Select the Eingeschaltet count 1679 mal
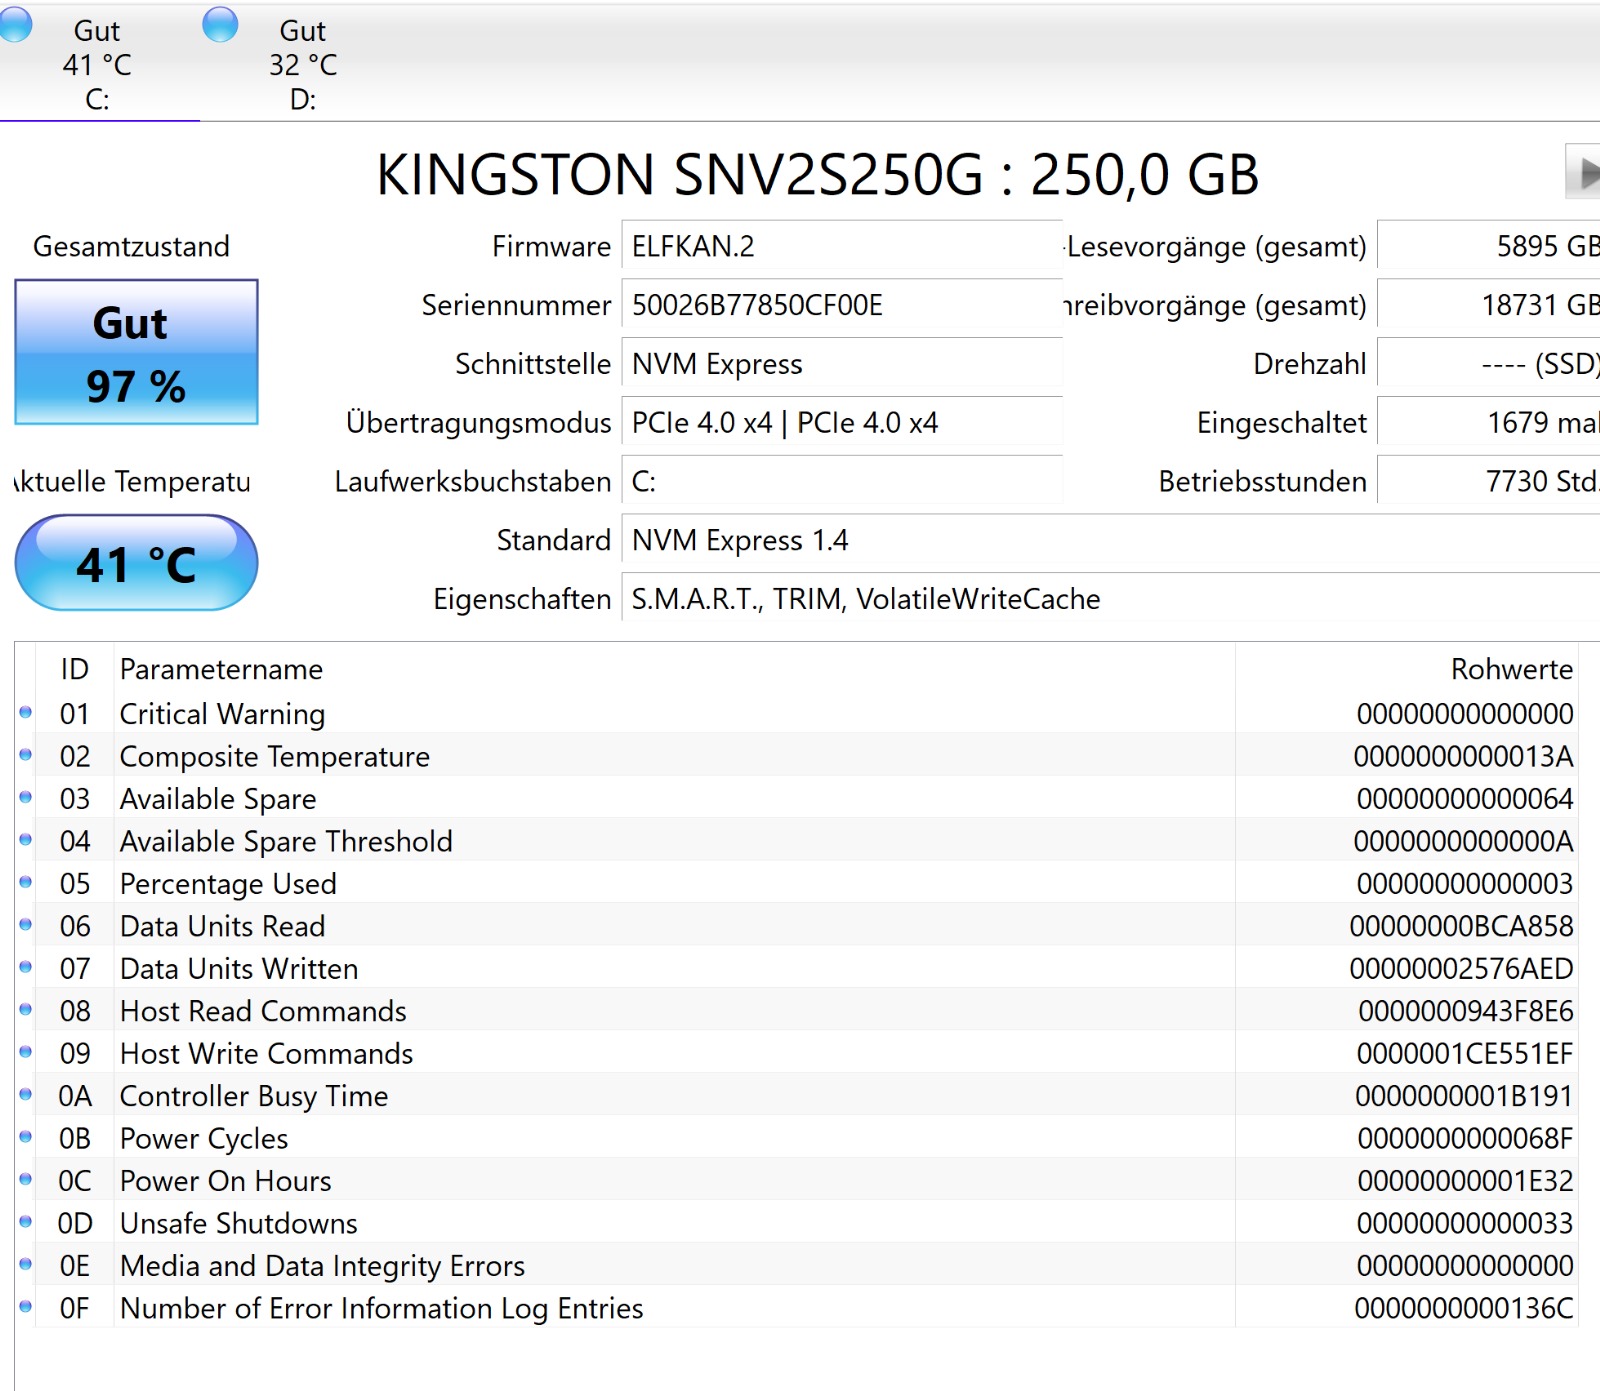Screen dimensions: 1600x1391 [1489, 423]
